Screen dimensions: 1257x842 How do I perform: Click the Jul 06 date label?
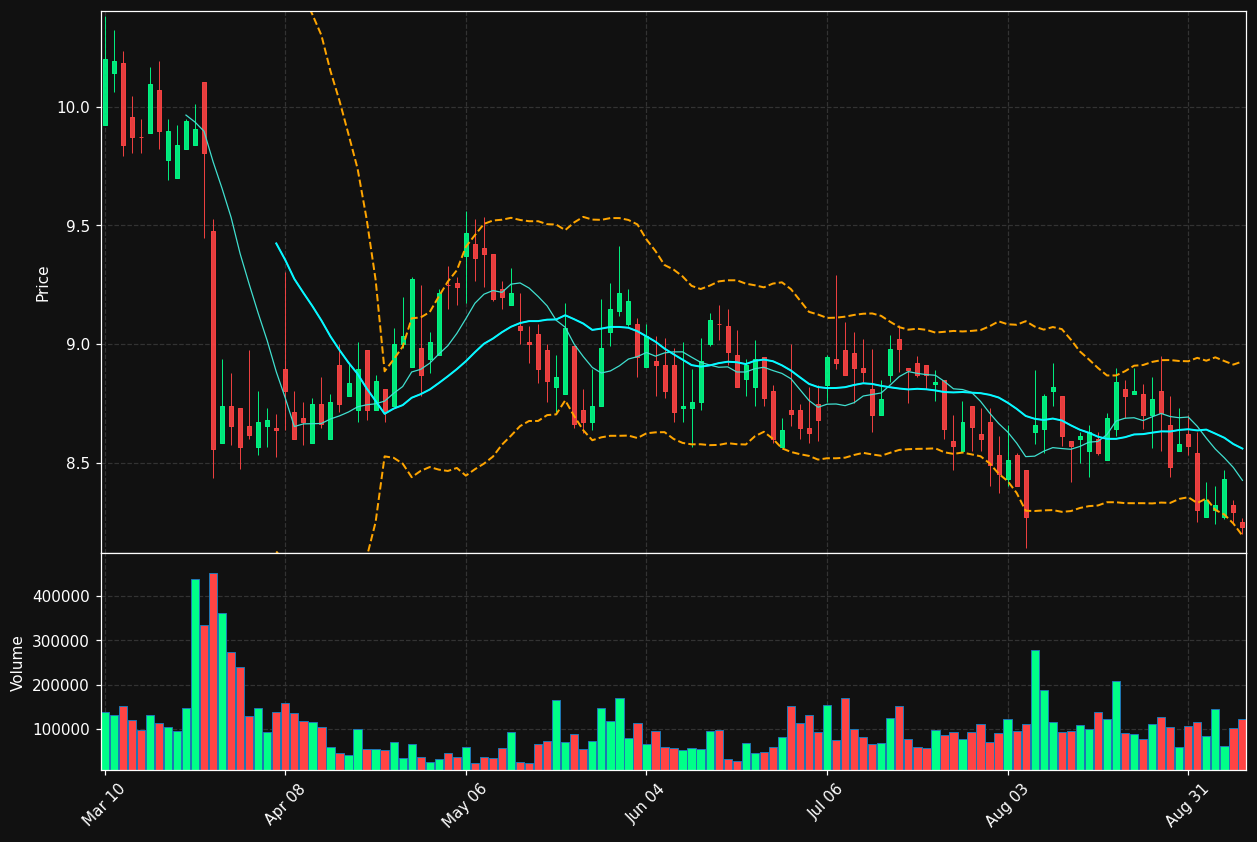826,805
